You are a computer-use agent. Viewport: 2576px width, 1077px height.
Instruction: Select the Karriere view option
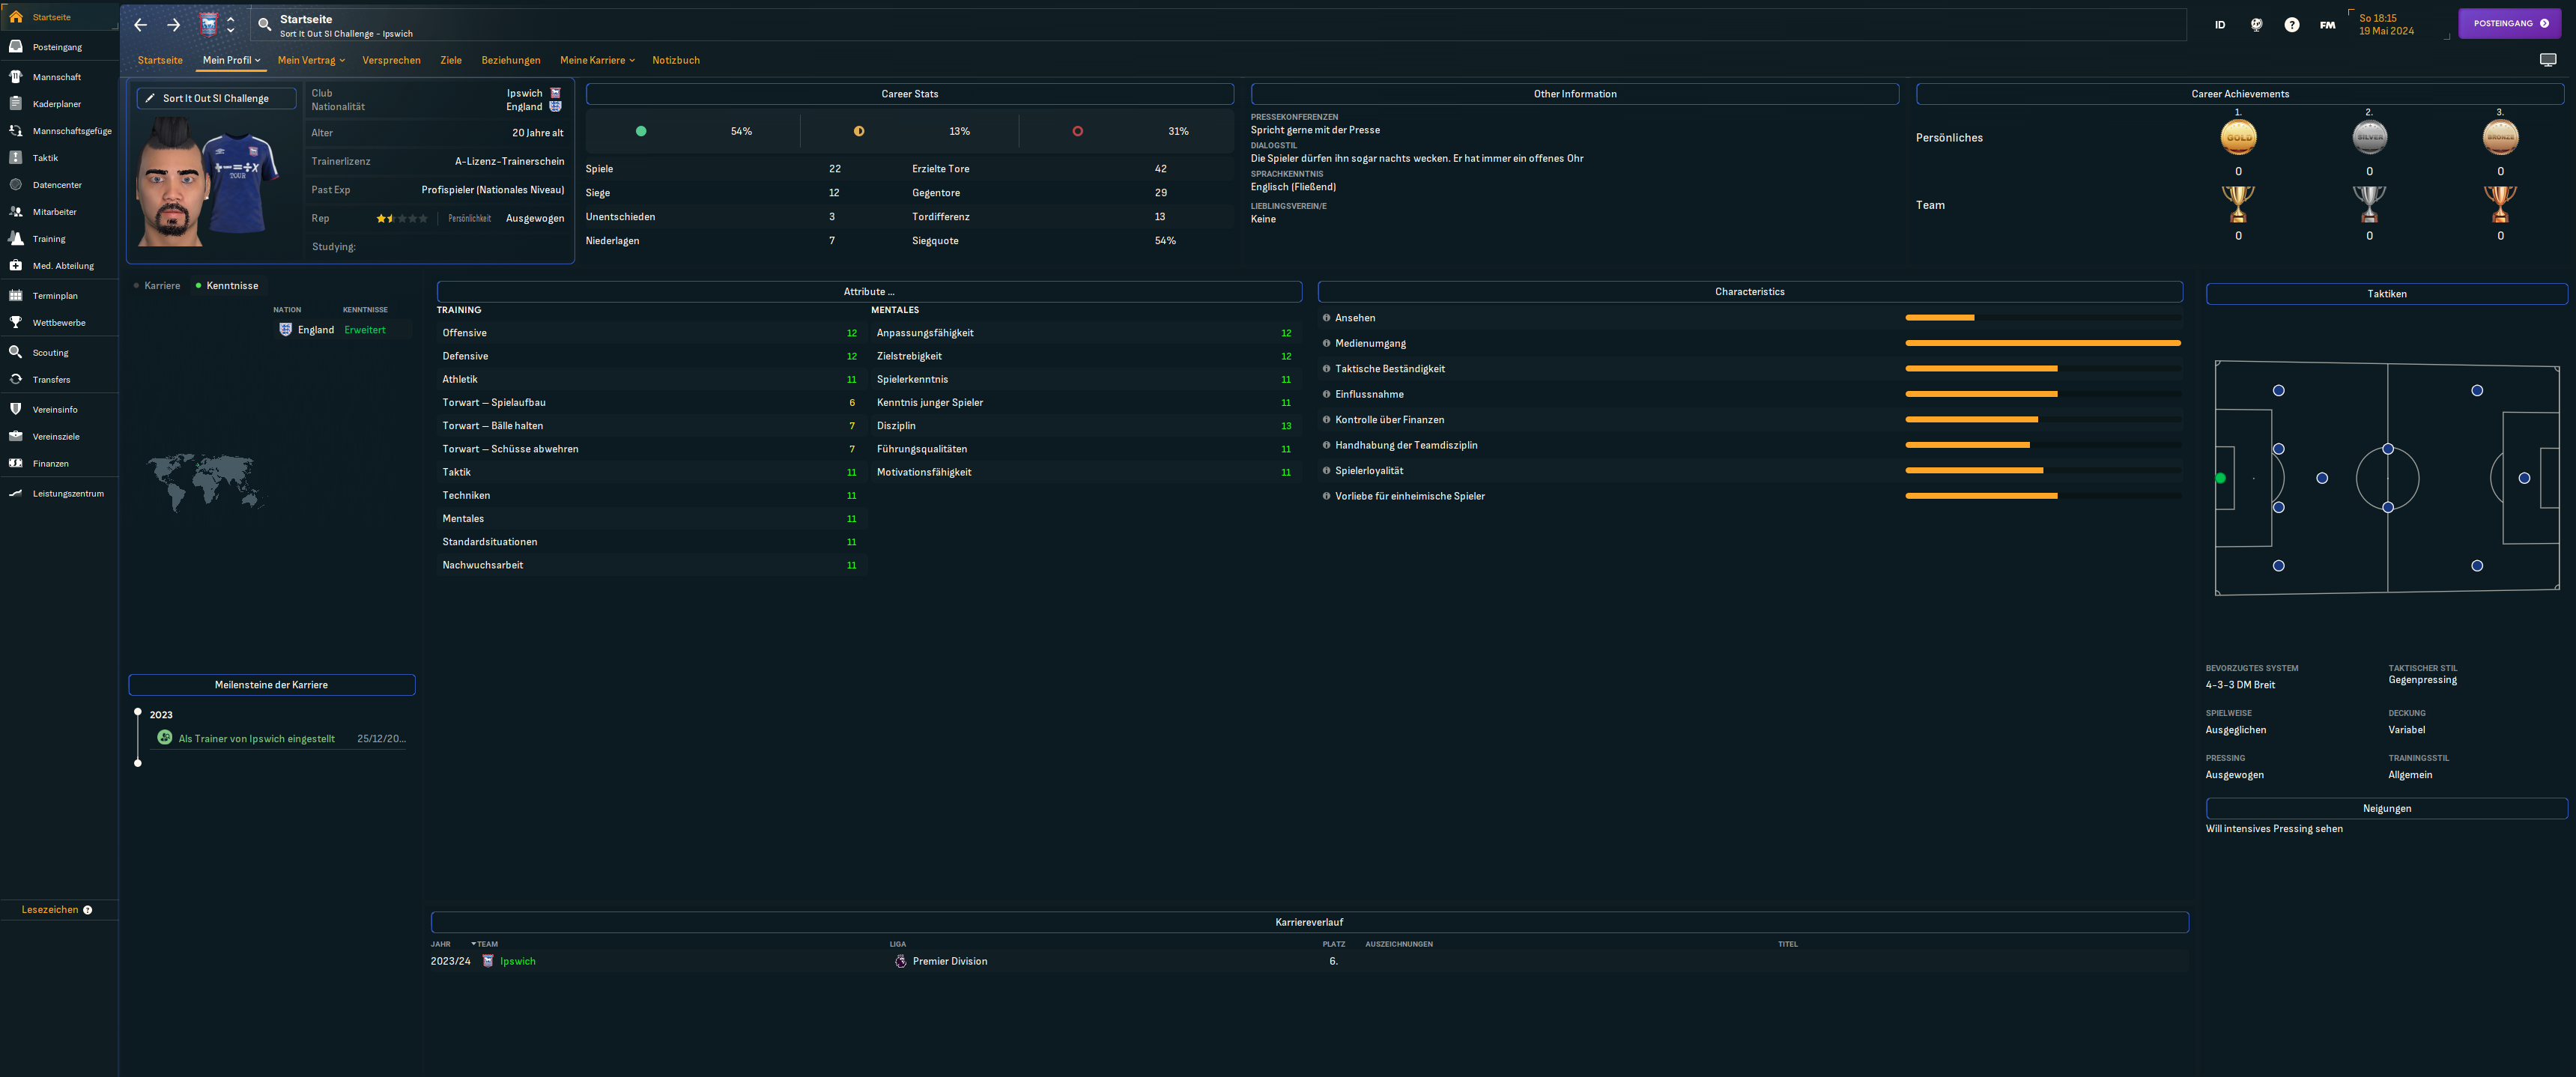tap(157, 286)
